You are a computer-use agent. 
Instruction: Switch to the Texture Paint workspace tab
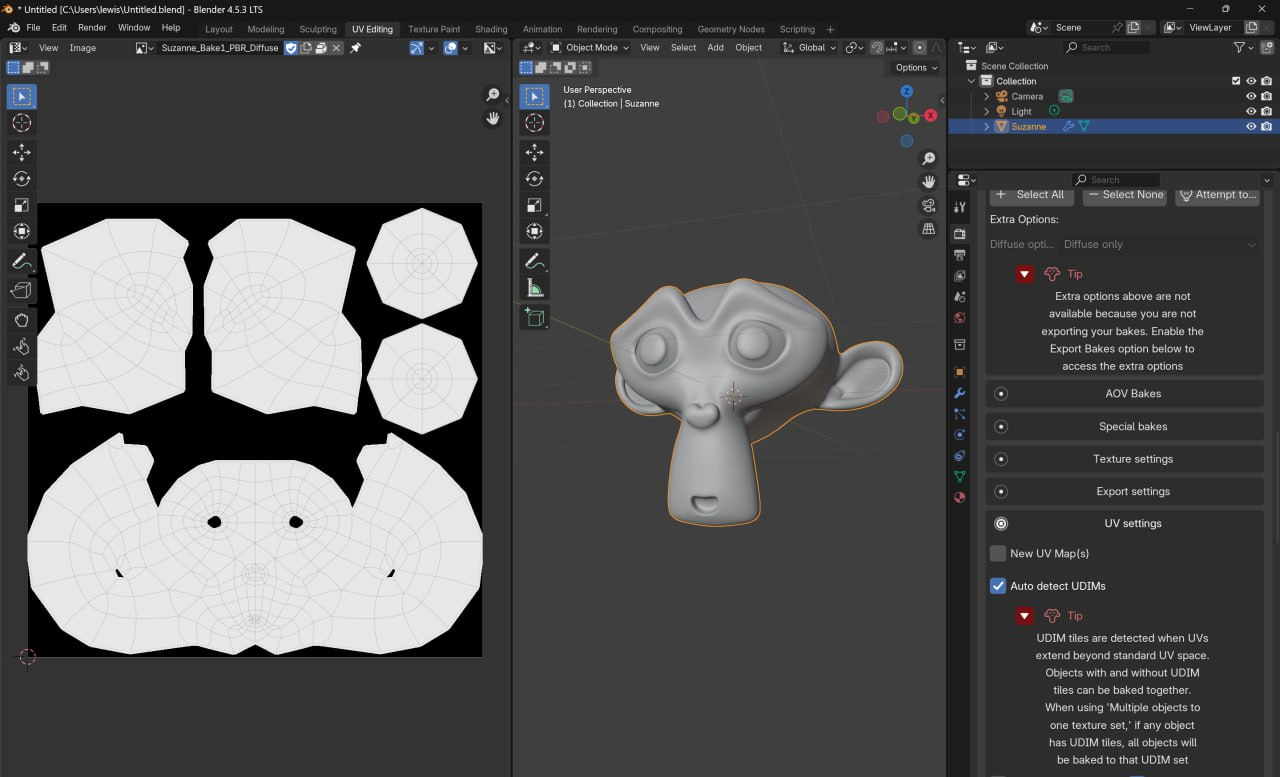click(x=434, y=29)
